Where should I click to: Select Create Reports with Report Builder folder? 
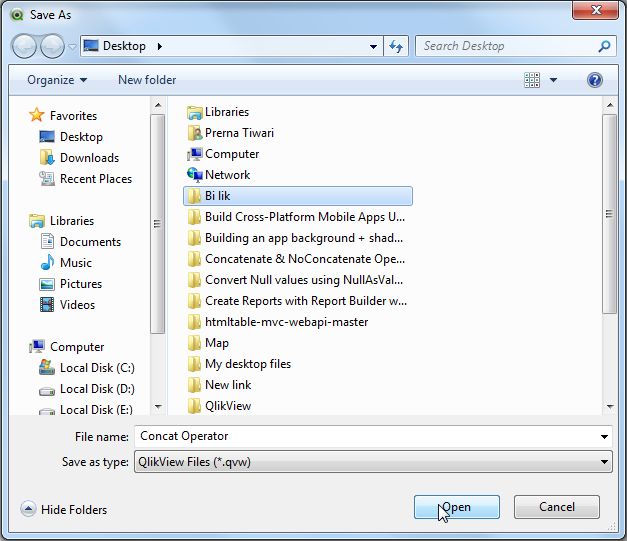click(x=297, y=301)
